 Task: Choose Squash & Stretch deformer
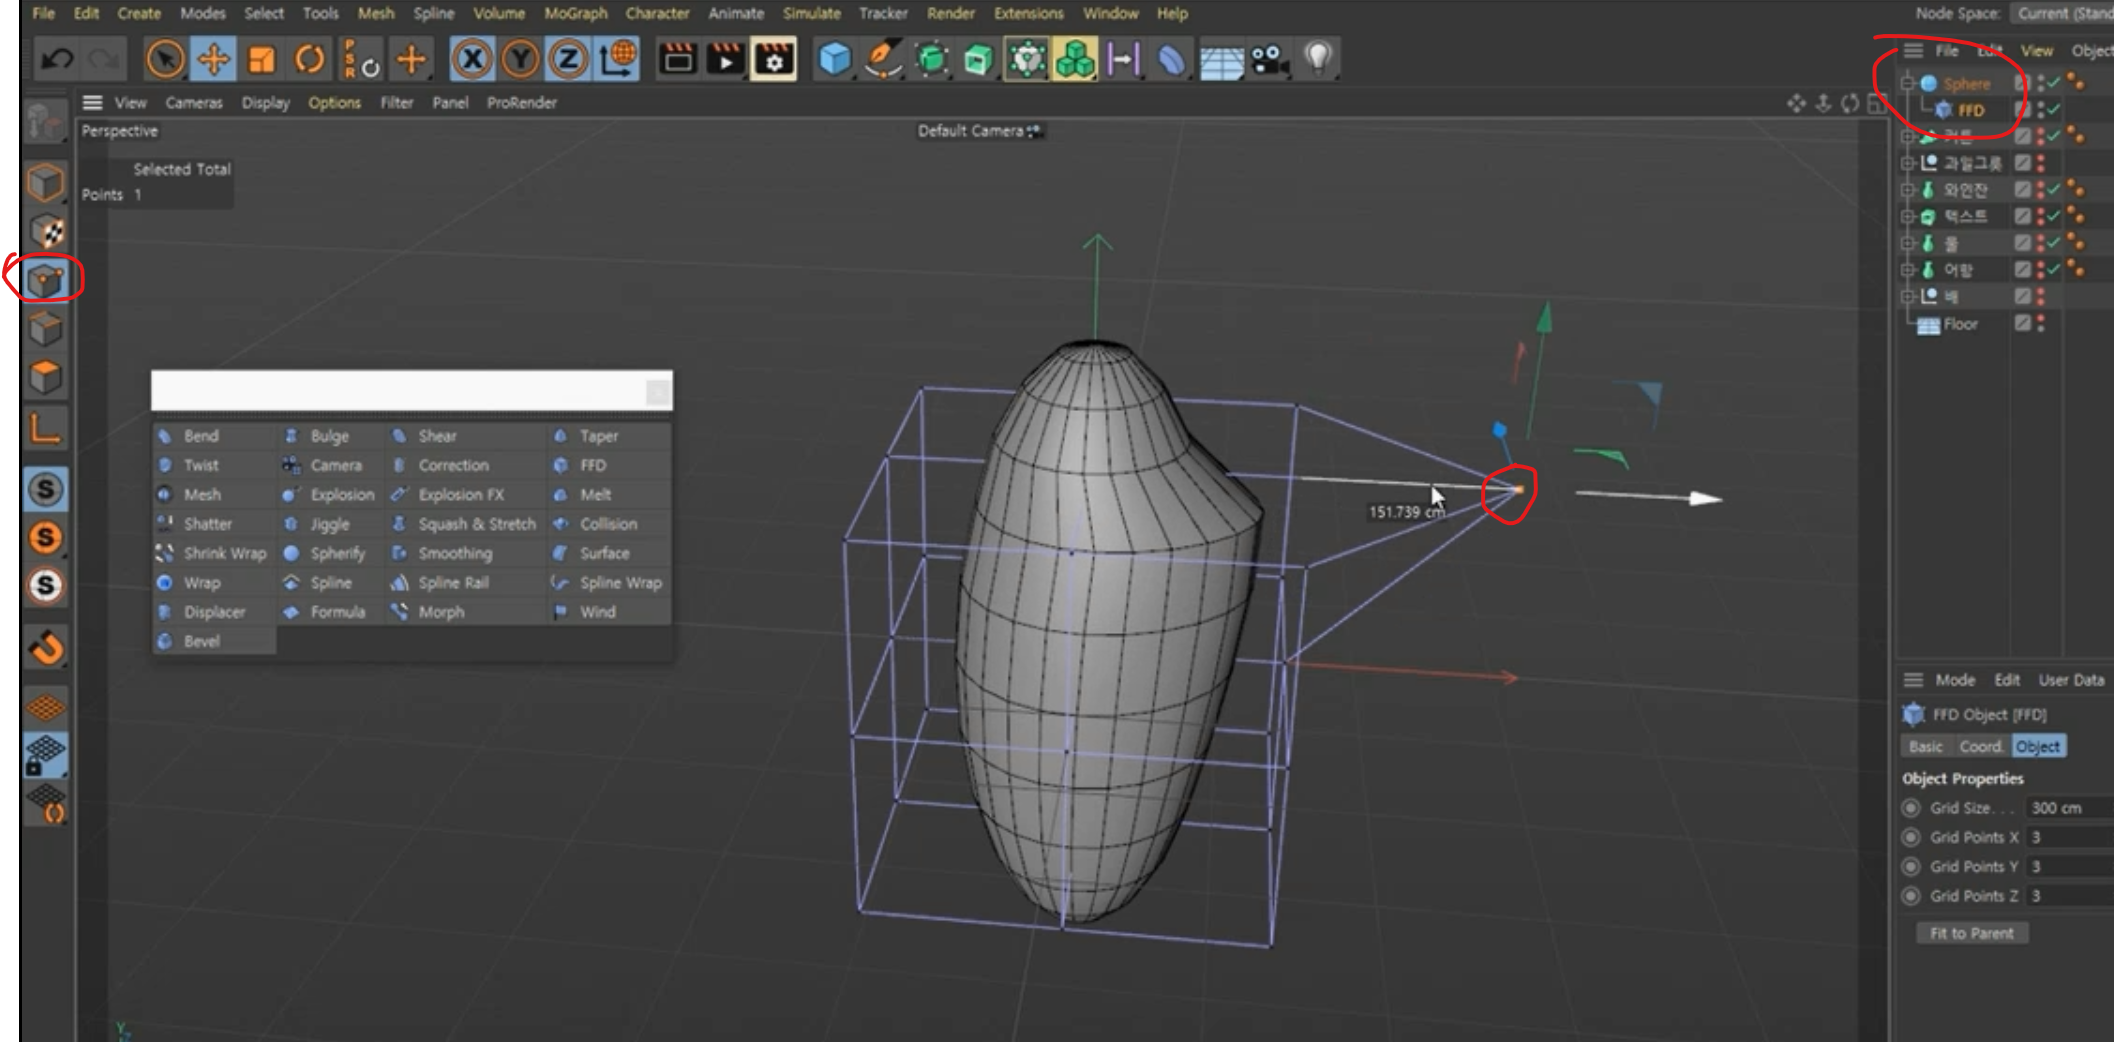[x=477, y=524]
